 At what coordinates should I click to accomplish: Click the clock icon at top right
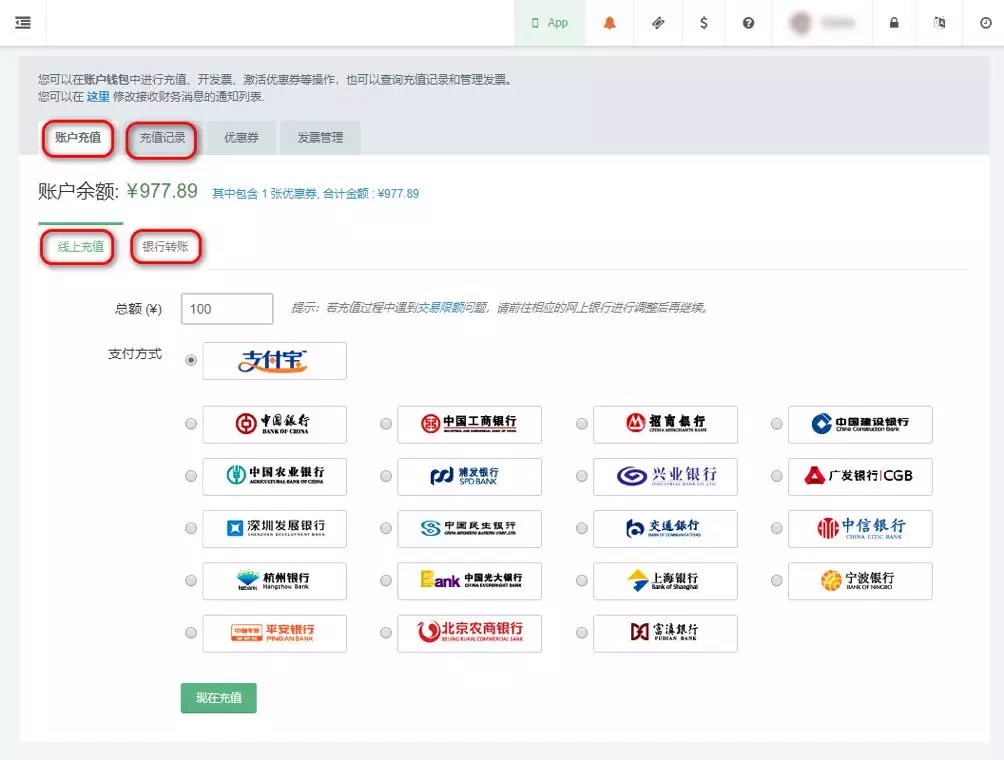coord(984,23)
